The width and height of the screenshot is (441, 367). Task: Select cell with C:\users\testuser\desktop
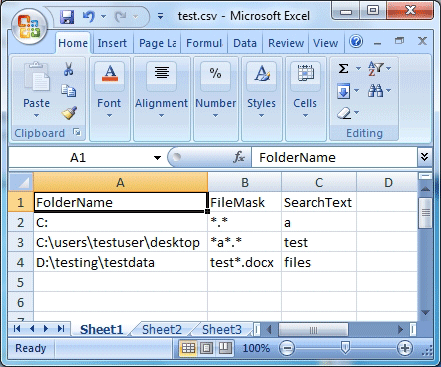coord(121,242)
